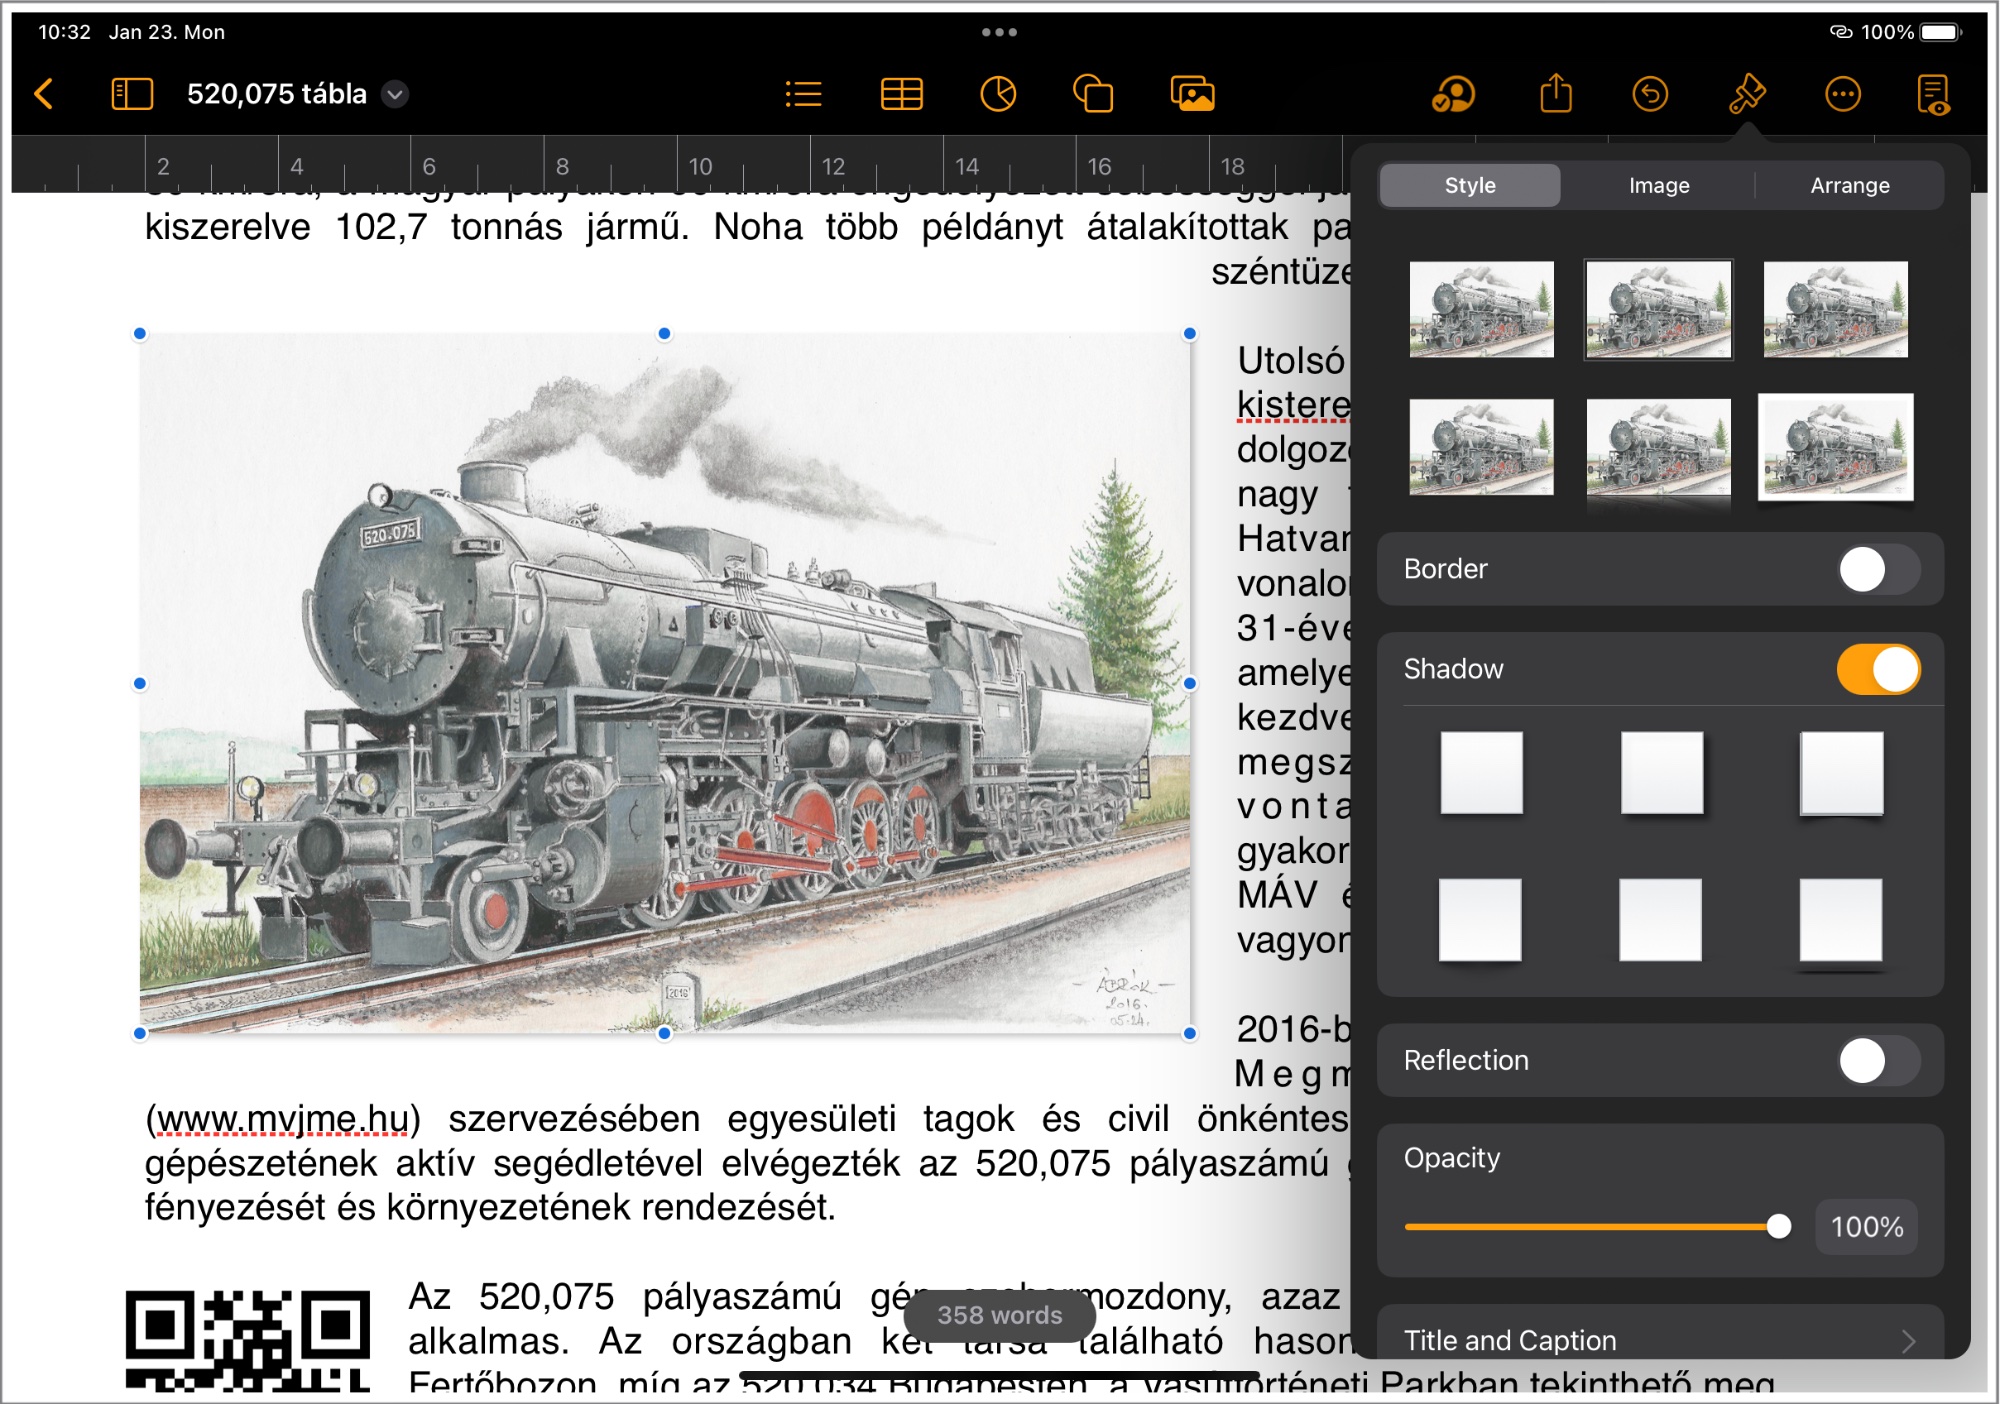
Task: Tap the Format paintbrush icon
Action: (1747, 94)
